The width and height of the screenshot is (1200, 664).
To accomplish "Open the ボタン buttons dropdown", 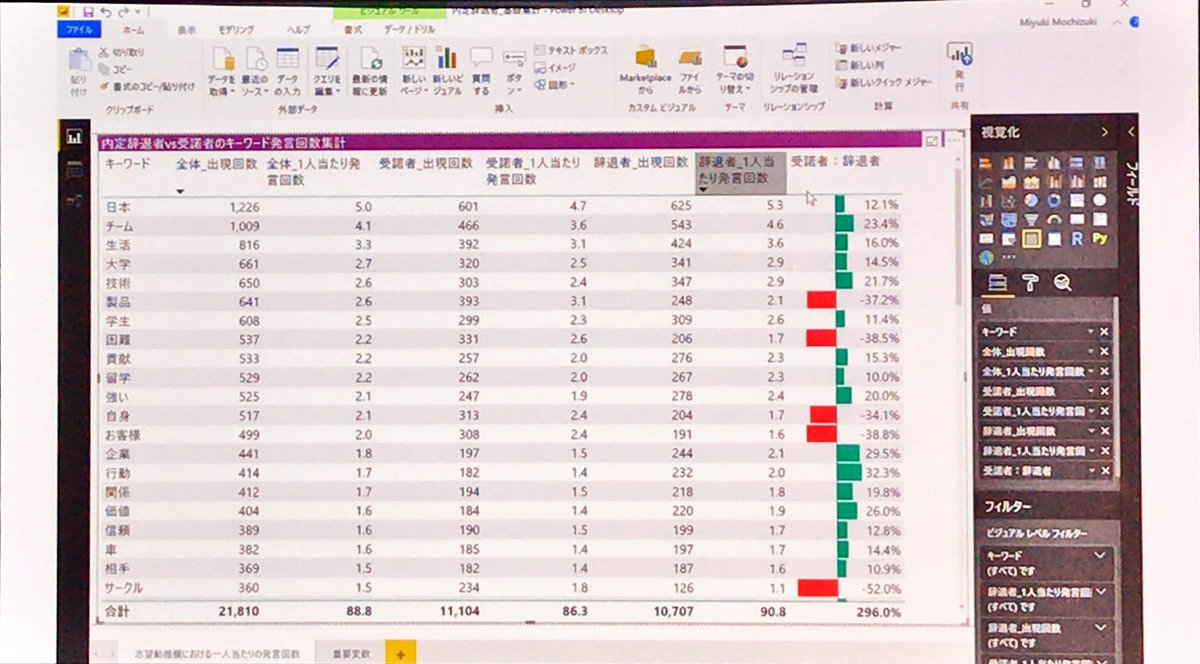I will click(x=514, y=72).
